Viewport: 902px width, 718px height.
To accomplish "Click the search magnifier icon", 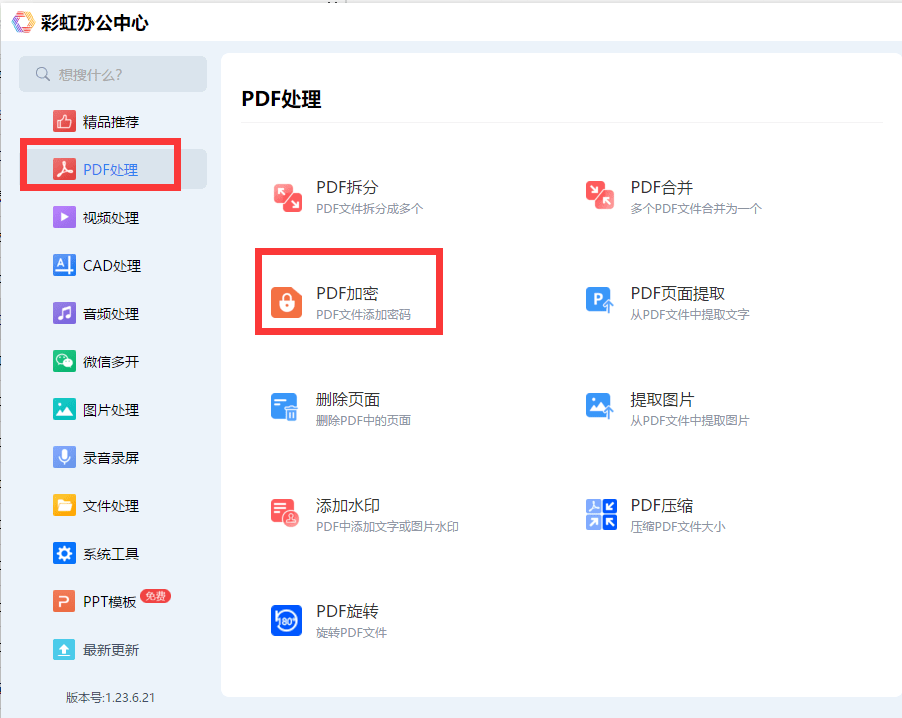I will 43,74.
